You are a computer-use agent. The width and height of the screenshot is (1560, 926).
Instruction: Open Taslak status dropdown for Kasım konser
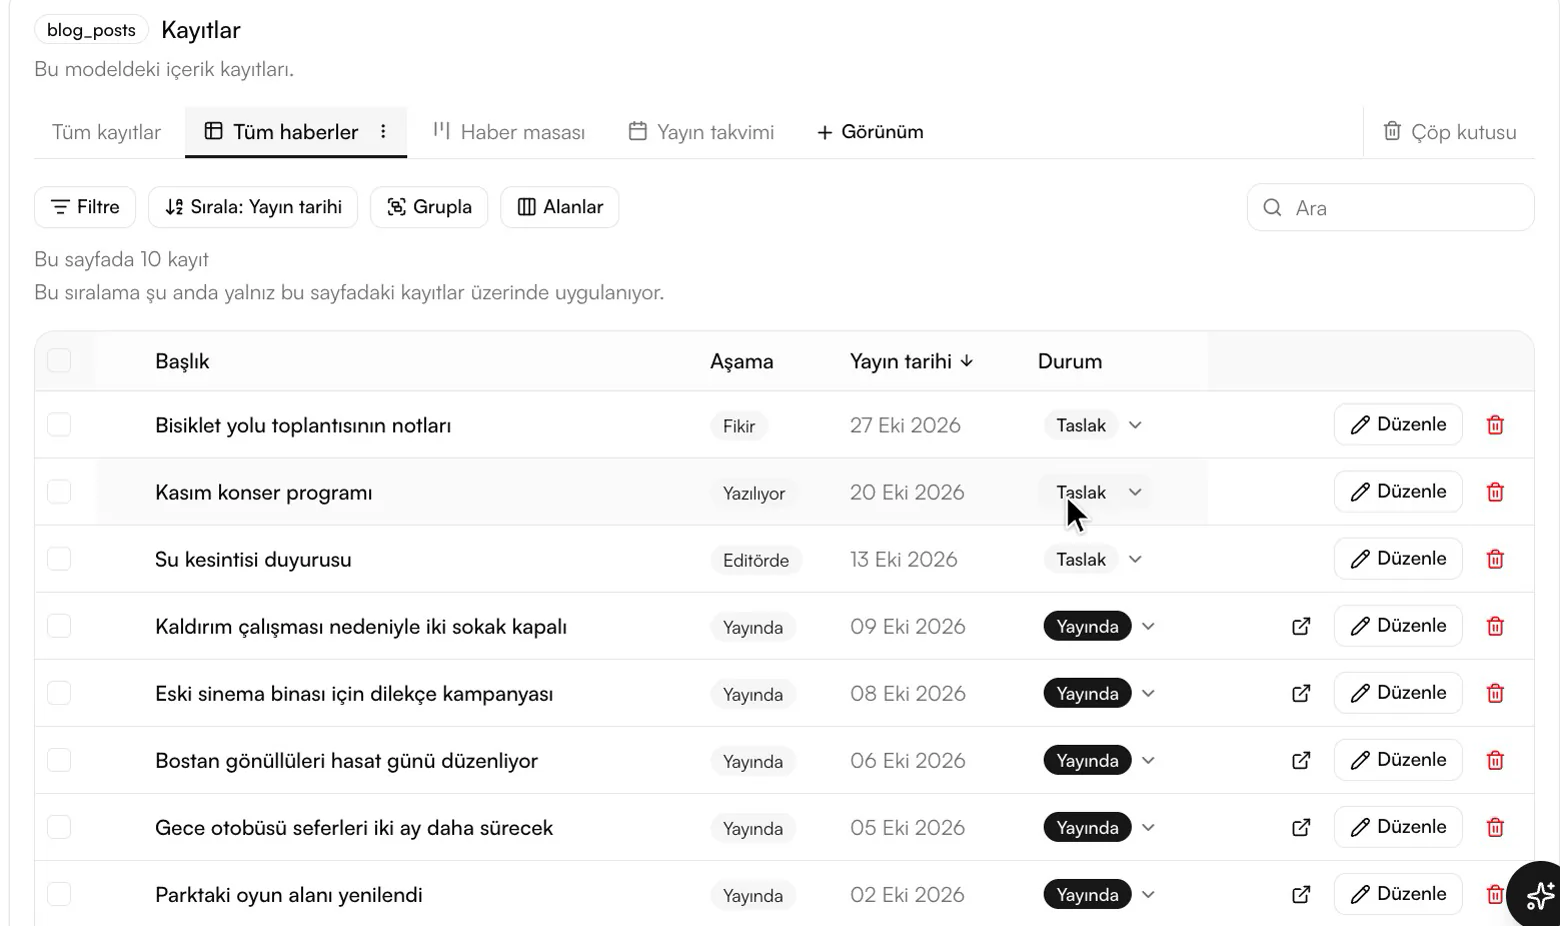click(1135, 492)
